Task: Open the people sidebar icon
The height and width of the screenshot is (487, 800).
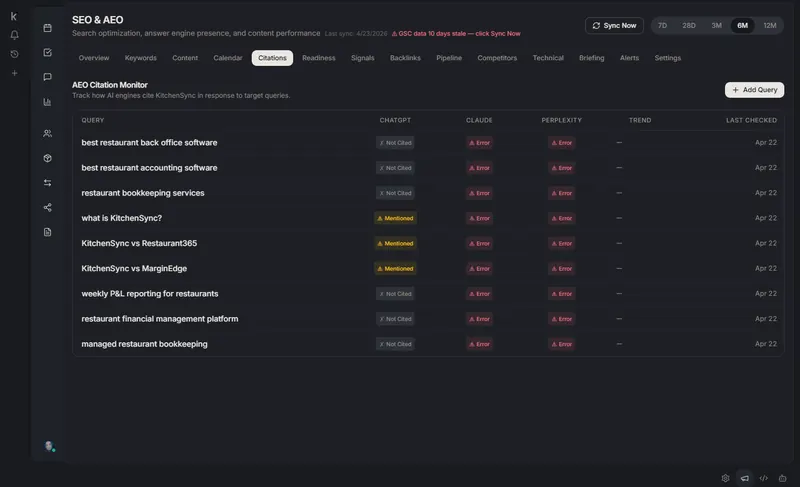Action: tap(47, 133)
